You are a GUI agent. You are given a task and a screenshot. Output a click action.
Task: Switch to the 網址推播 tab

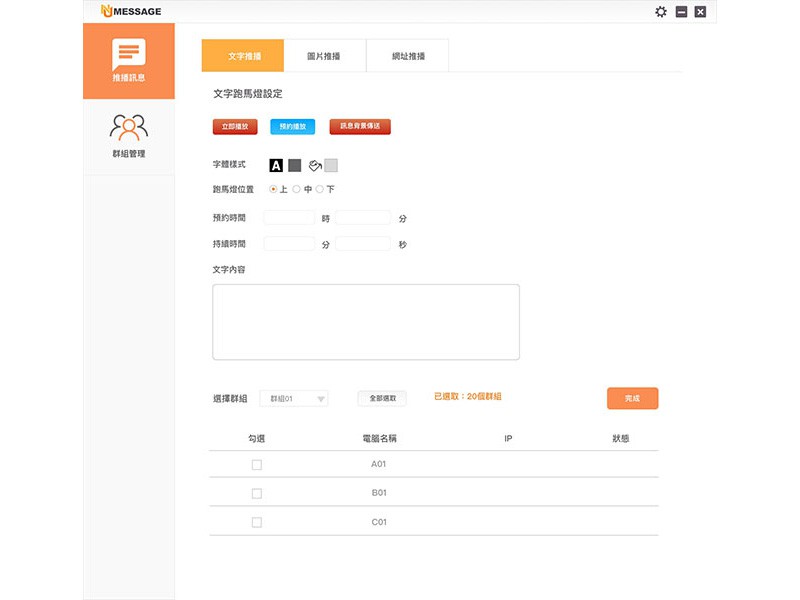[x=407, y=56]
